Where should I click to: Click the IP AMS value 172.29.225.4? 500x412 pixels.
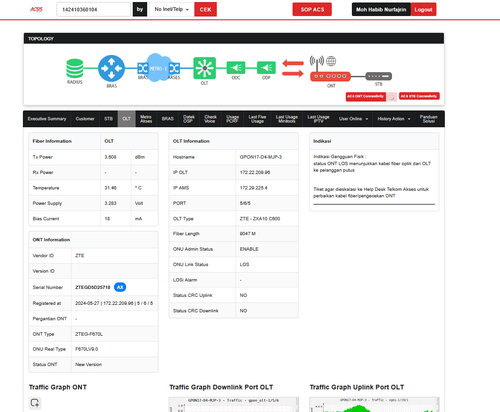pyautogui.click(x=253, y=188)
